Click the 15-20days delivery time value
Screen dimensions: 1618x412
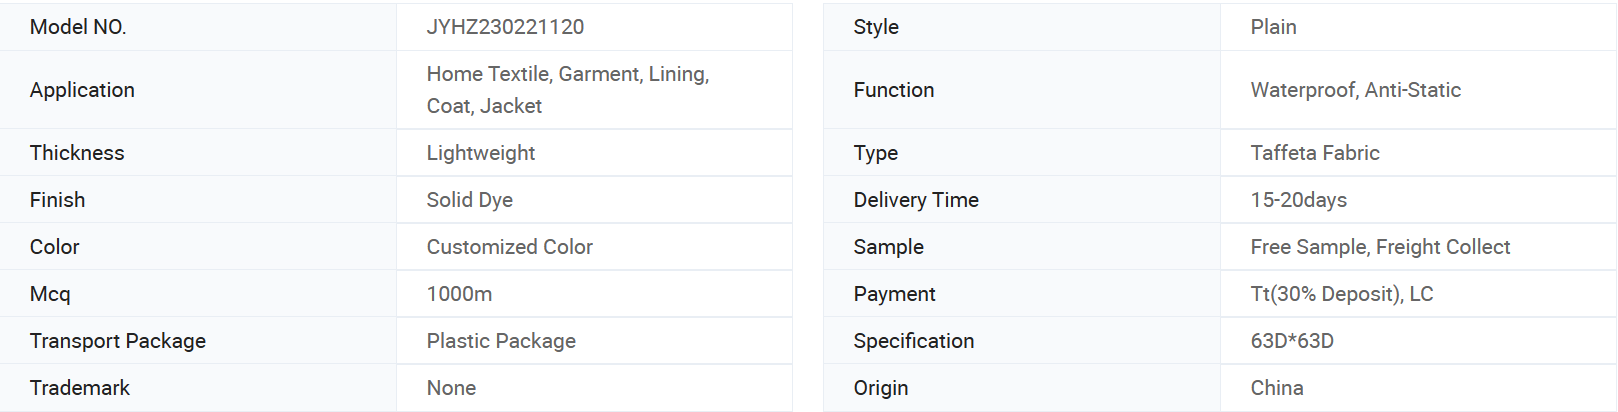tap(1299, 200)
